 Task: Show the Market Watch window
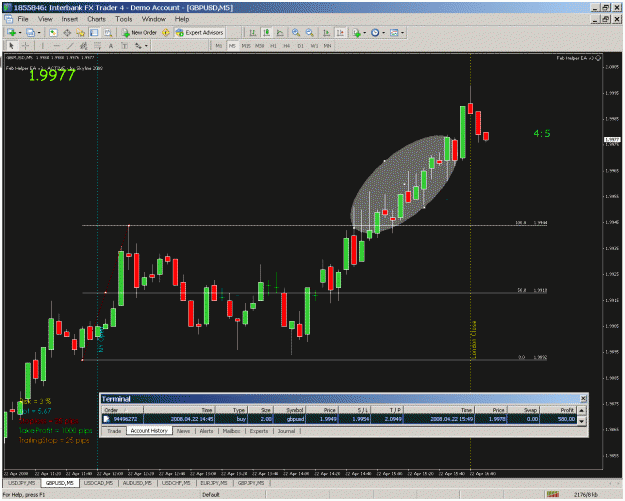coord(53,33)
